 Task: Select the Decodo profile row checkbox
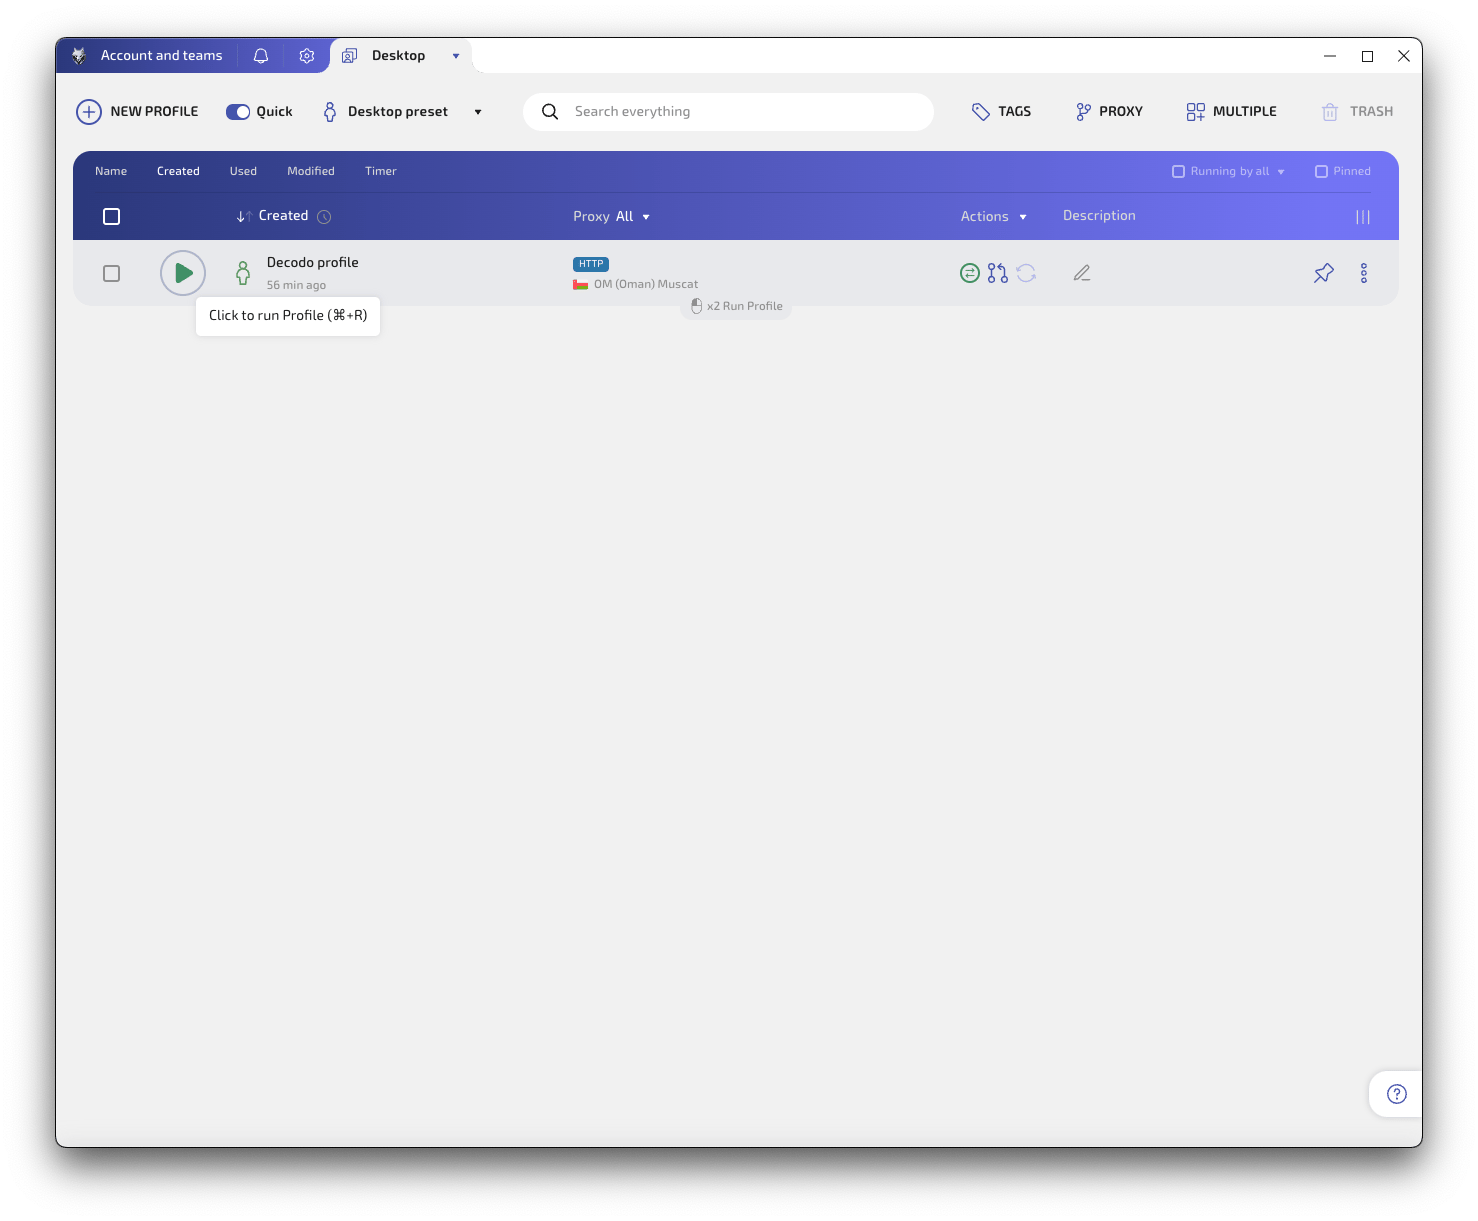pos(112,273)
